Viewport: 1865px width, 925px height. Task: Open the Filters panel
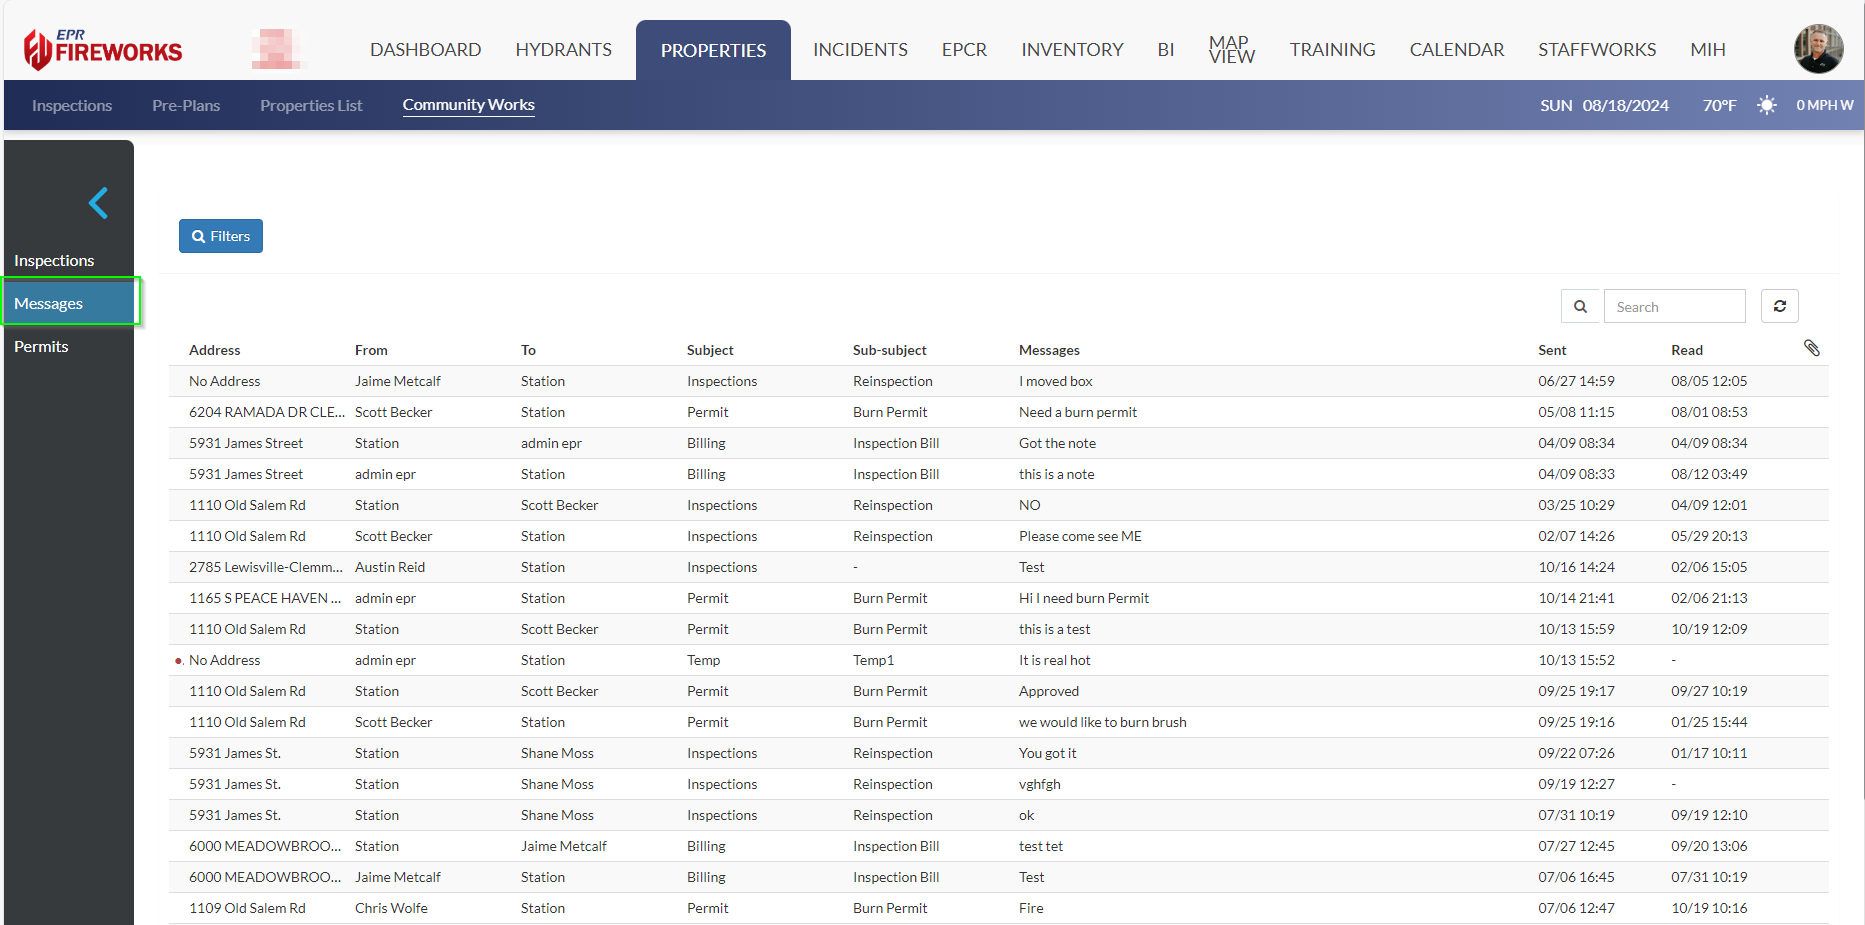pos(221,236)
